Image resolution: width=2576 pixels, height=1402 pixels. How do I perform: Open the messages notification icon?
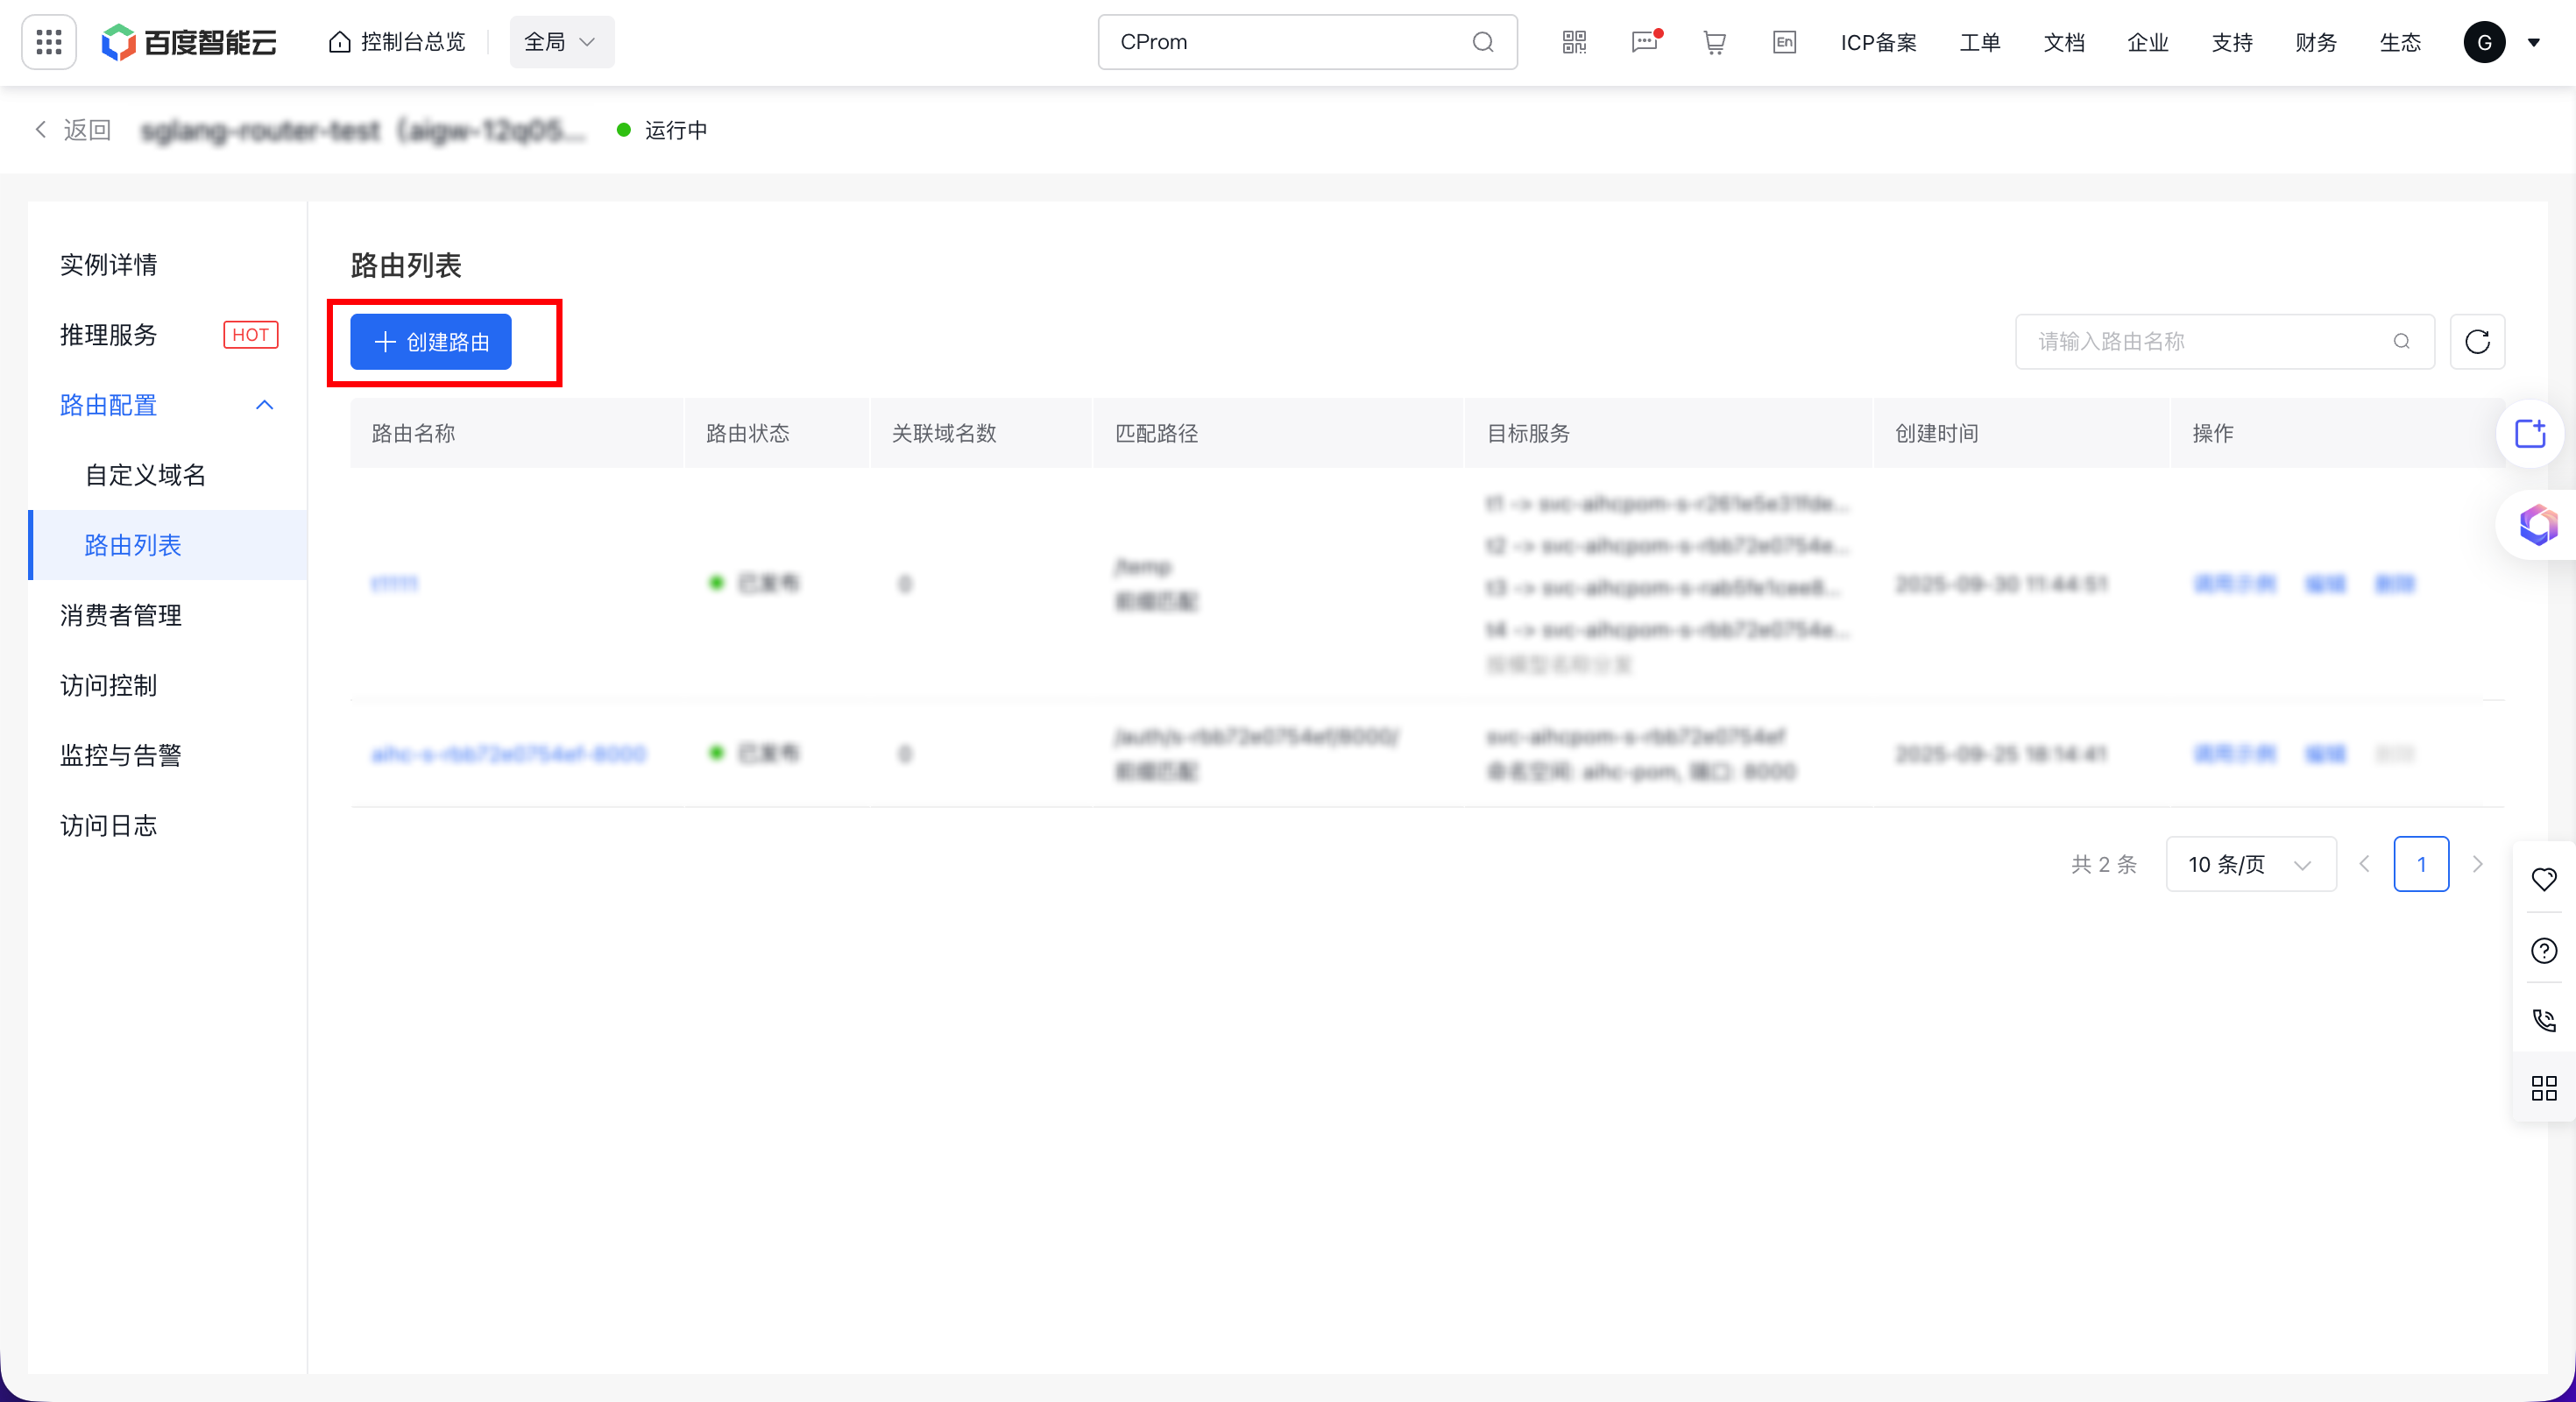point(1644,42)
